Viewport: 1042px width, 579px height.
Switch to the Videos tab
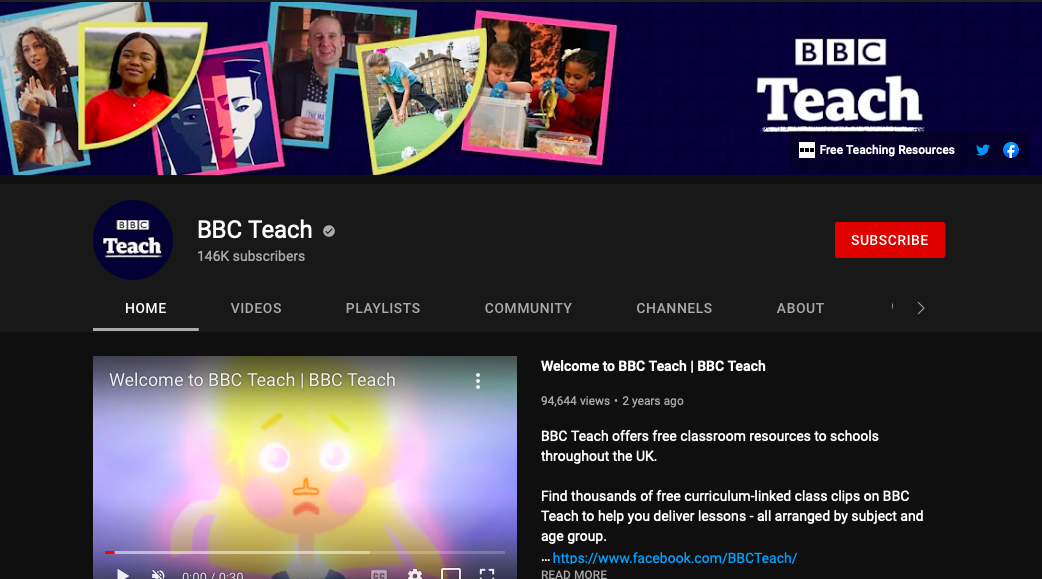click(256, 308)
